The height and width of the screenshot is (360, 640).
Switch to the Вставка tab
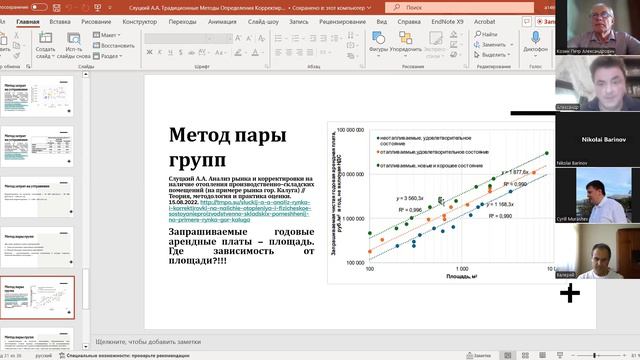[x=60, y=22]
